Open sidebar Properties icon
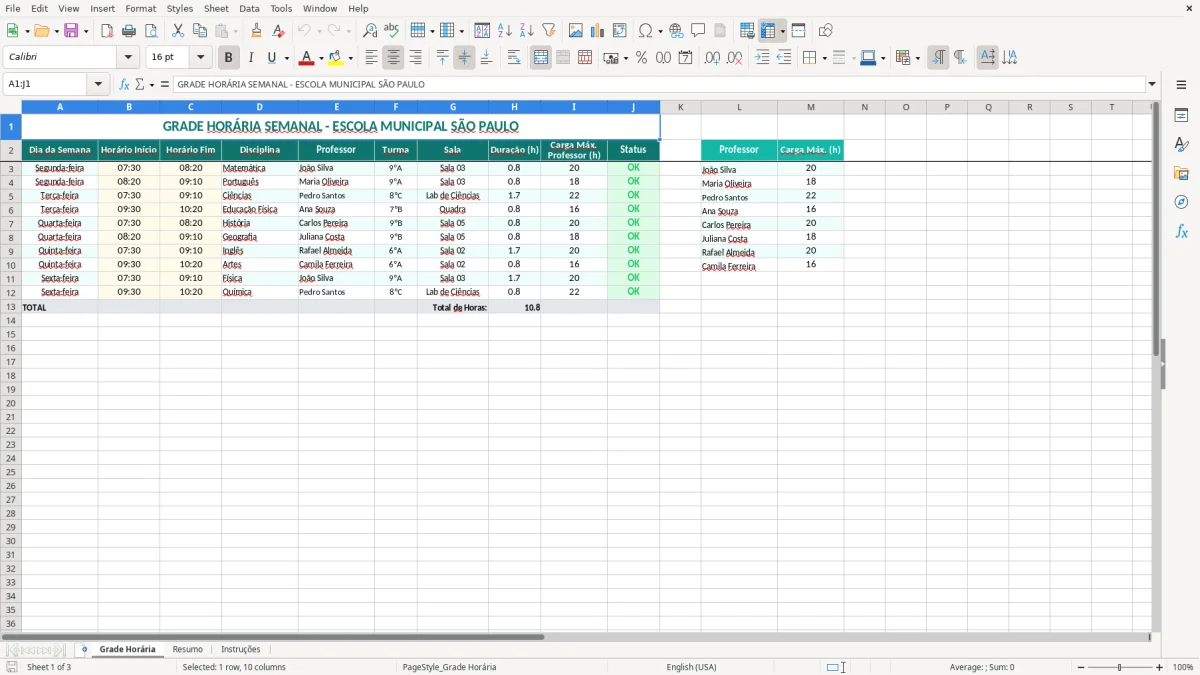 point(1181,116)
